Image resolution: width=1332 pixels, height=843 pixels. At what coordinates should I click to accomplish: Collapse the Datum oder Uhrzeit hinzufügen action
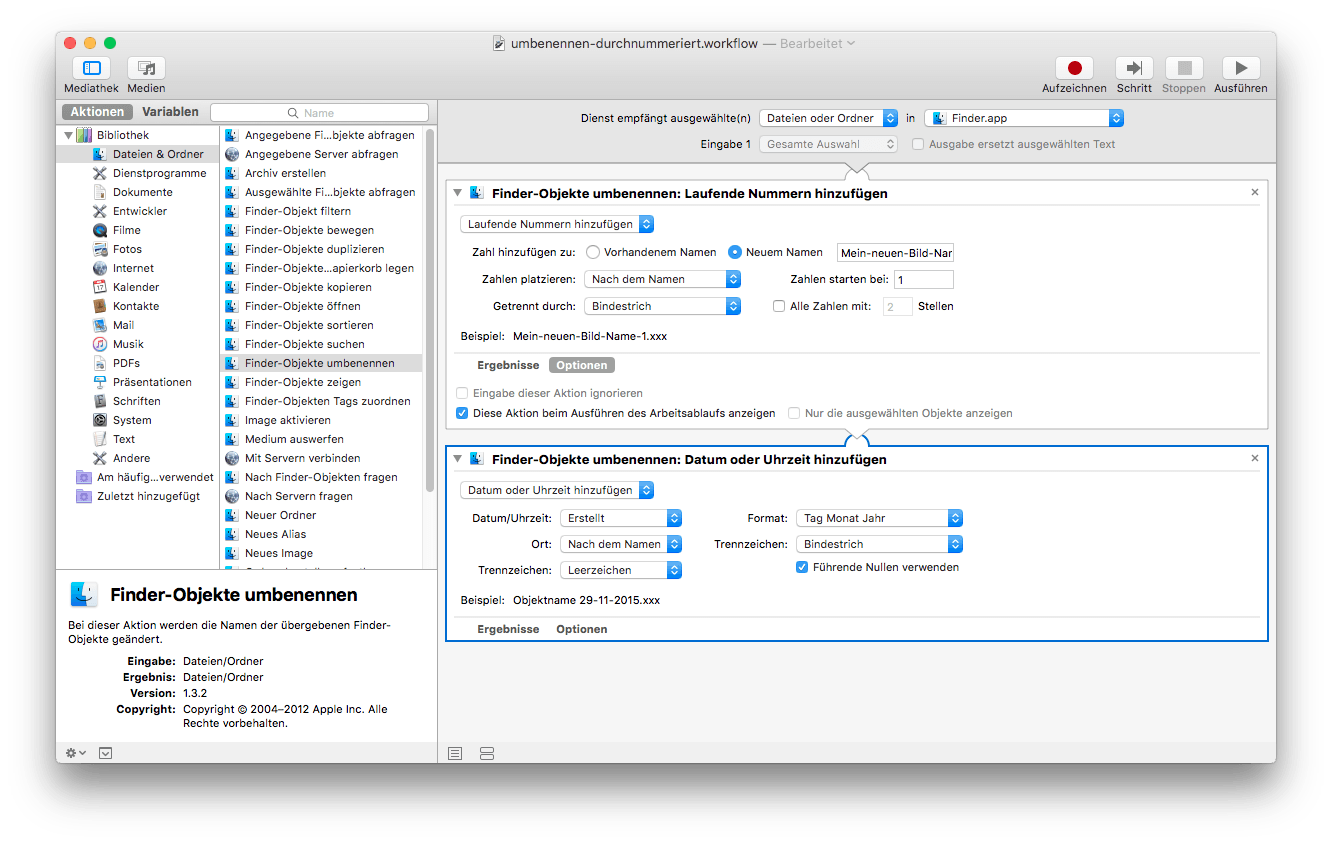pyautogui.click(x=457, y=459)
